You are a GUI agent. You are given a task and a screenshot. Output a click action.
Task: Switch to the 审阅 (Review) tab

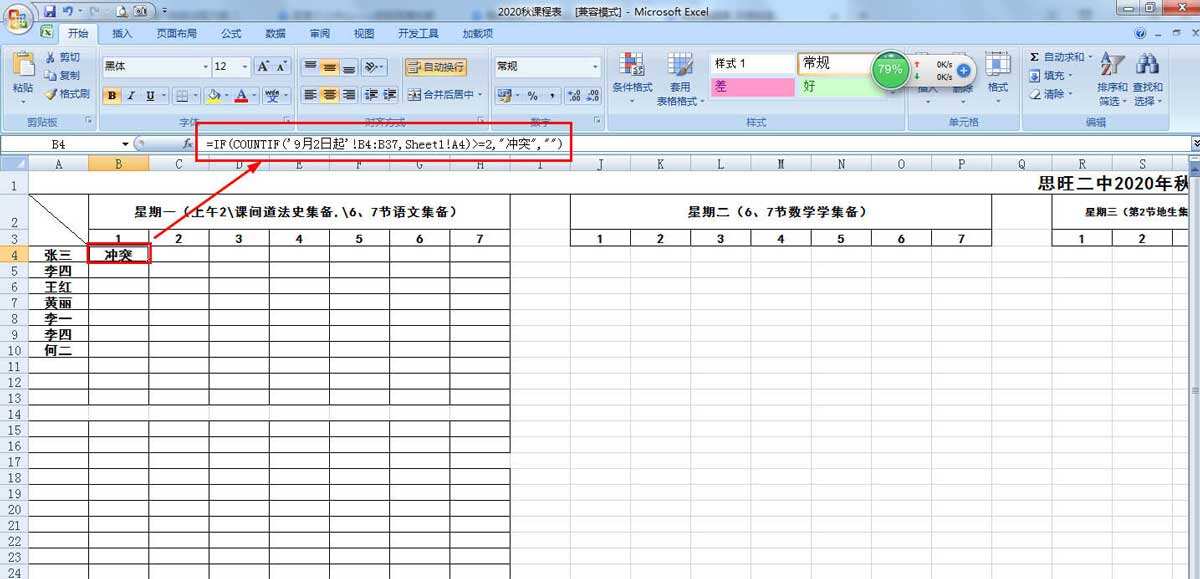tap(320, 33)
